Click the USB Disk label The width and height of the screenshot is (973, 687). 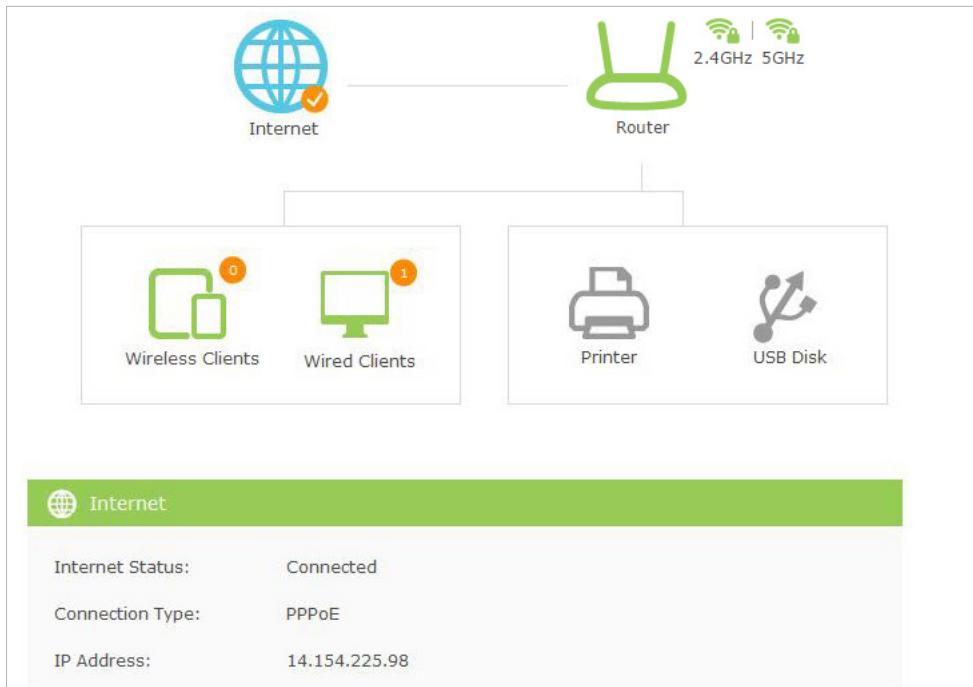(x=789, y=357)
